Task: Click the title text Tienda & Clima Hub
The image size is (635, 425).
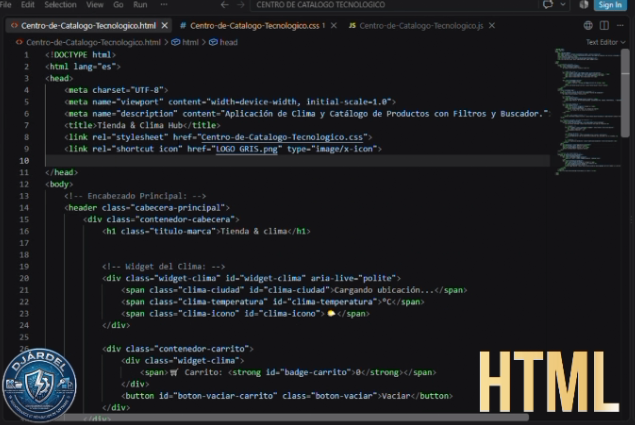Action: [x=140, y=125]
